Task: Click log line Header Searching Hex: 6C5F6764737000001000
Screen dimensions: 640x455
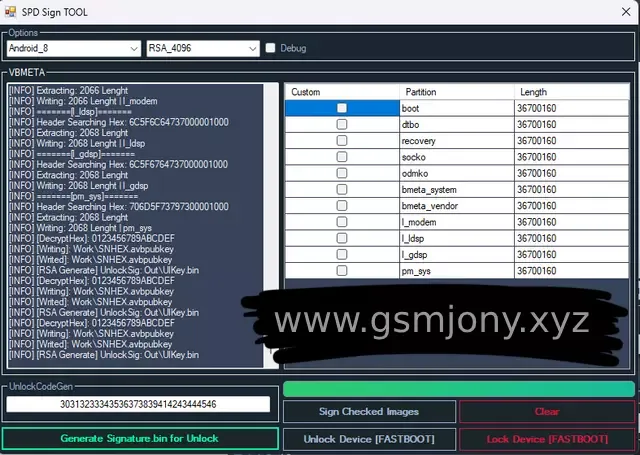Action: point(118,164)
